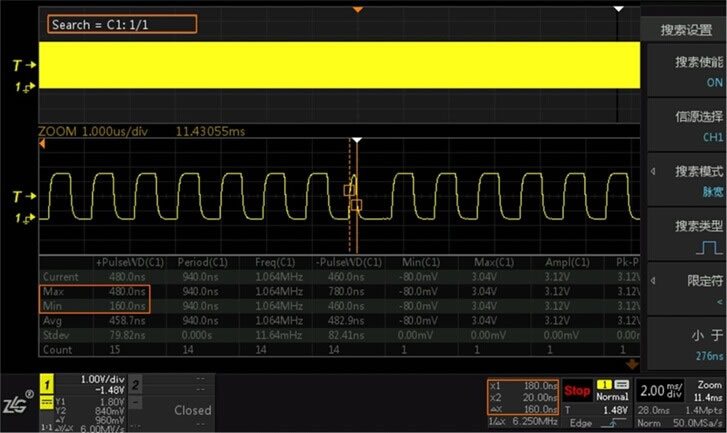Click the search settings (搜索设置) menu title
This screenshot has width=727, height=433.
point(686,29)
